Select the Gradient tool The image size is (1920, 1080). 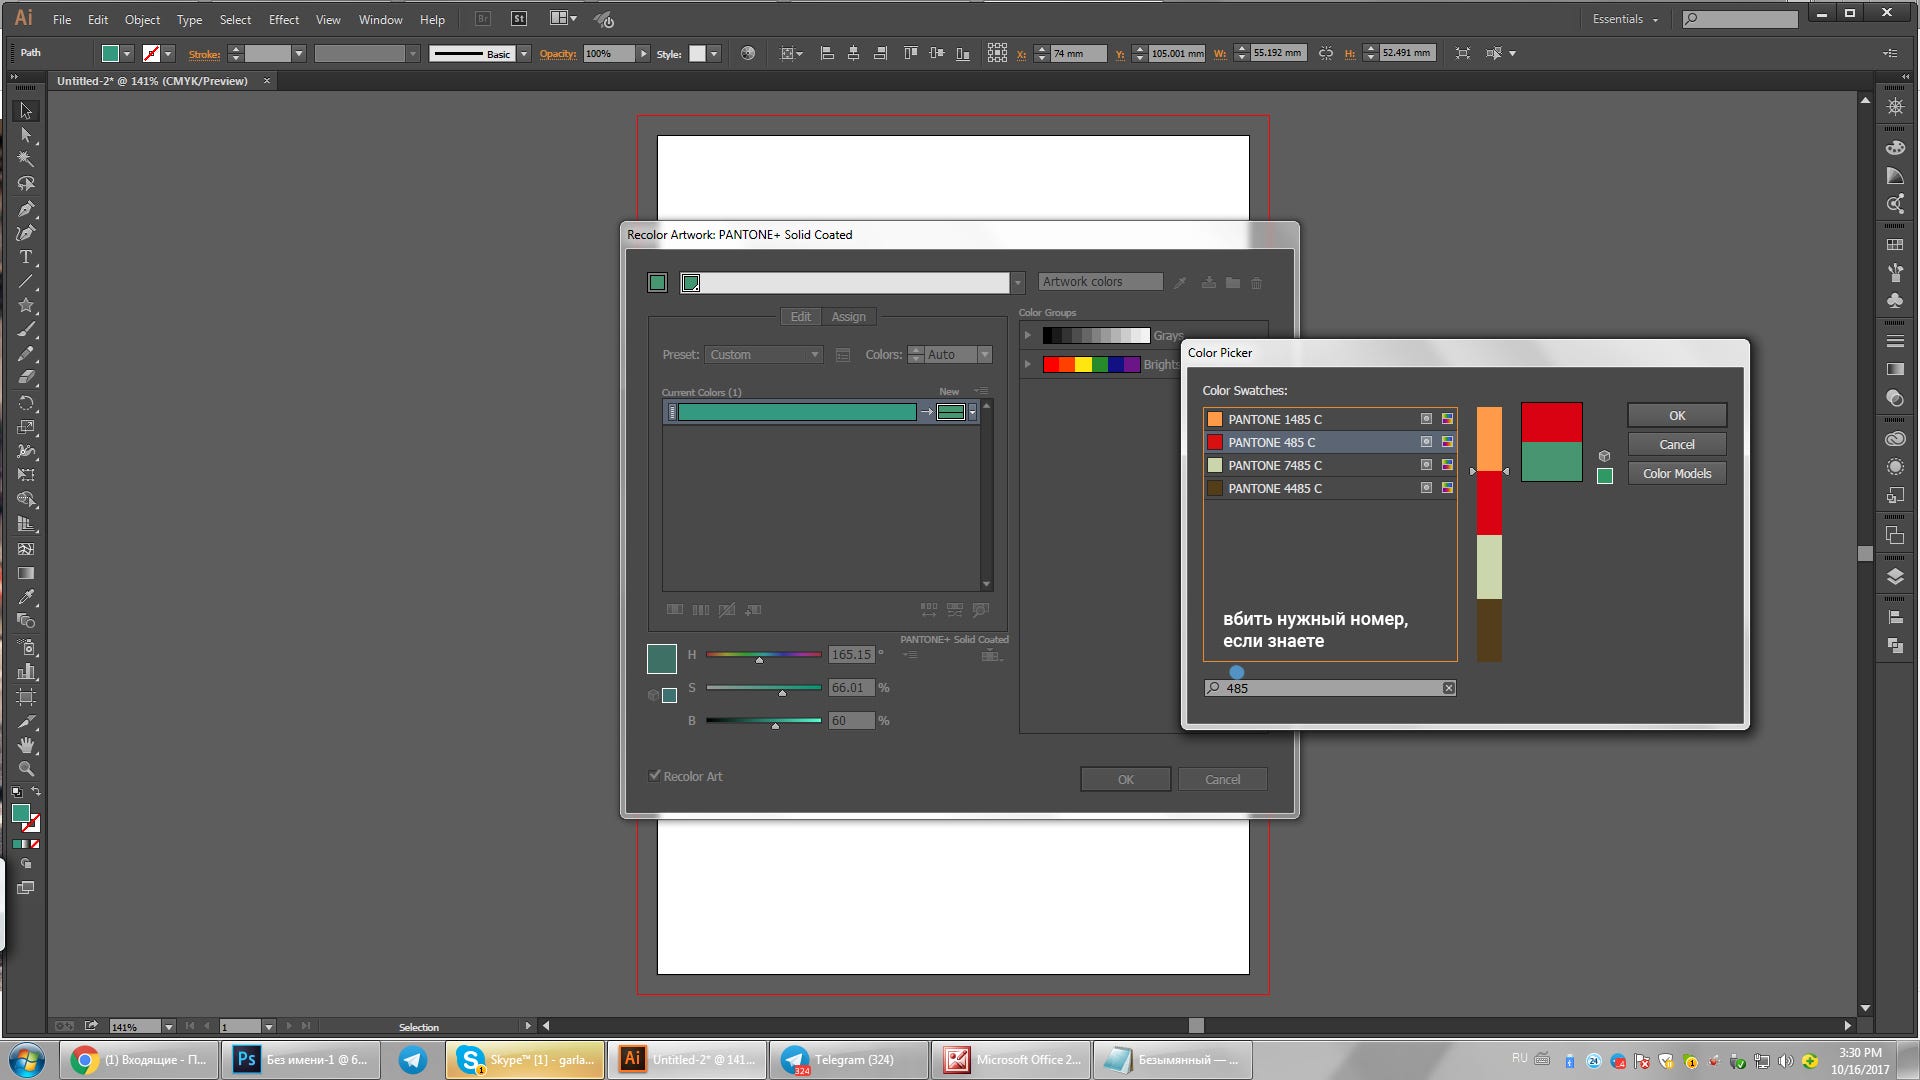click(26, 573)
